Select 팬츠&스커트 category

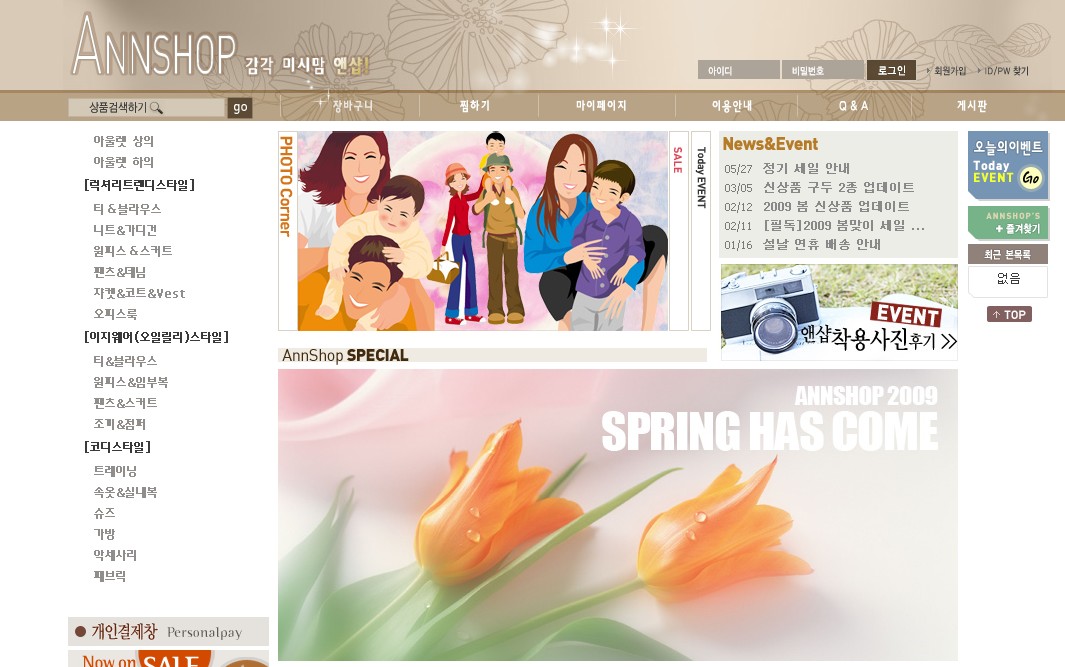click(x=125, y=403)
